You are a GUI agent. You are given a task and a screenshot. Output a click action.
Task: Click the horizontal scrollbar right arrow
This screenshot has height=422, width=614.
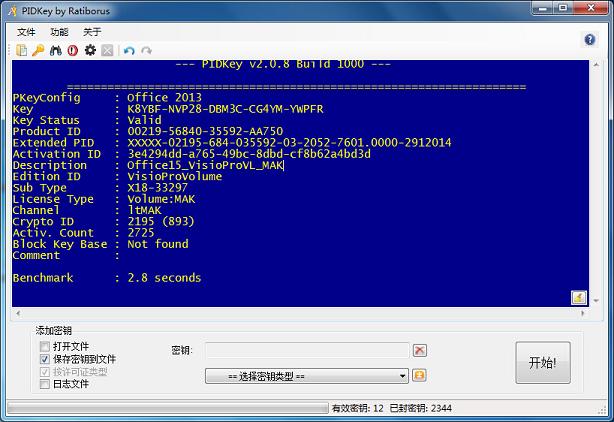click(583, 313)
